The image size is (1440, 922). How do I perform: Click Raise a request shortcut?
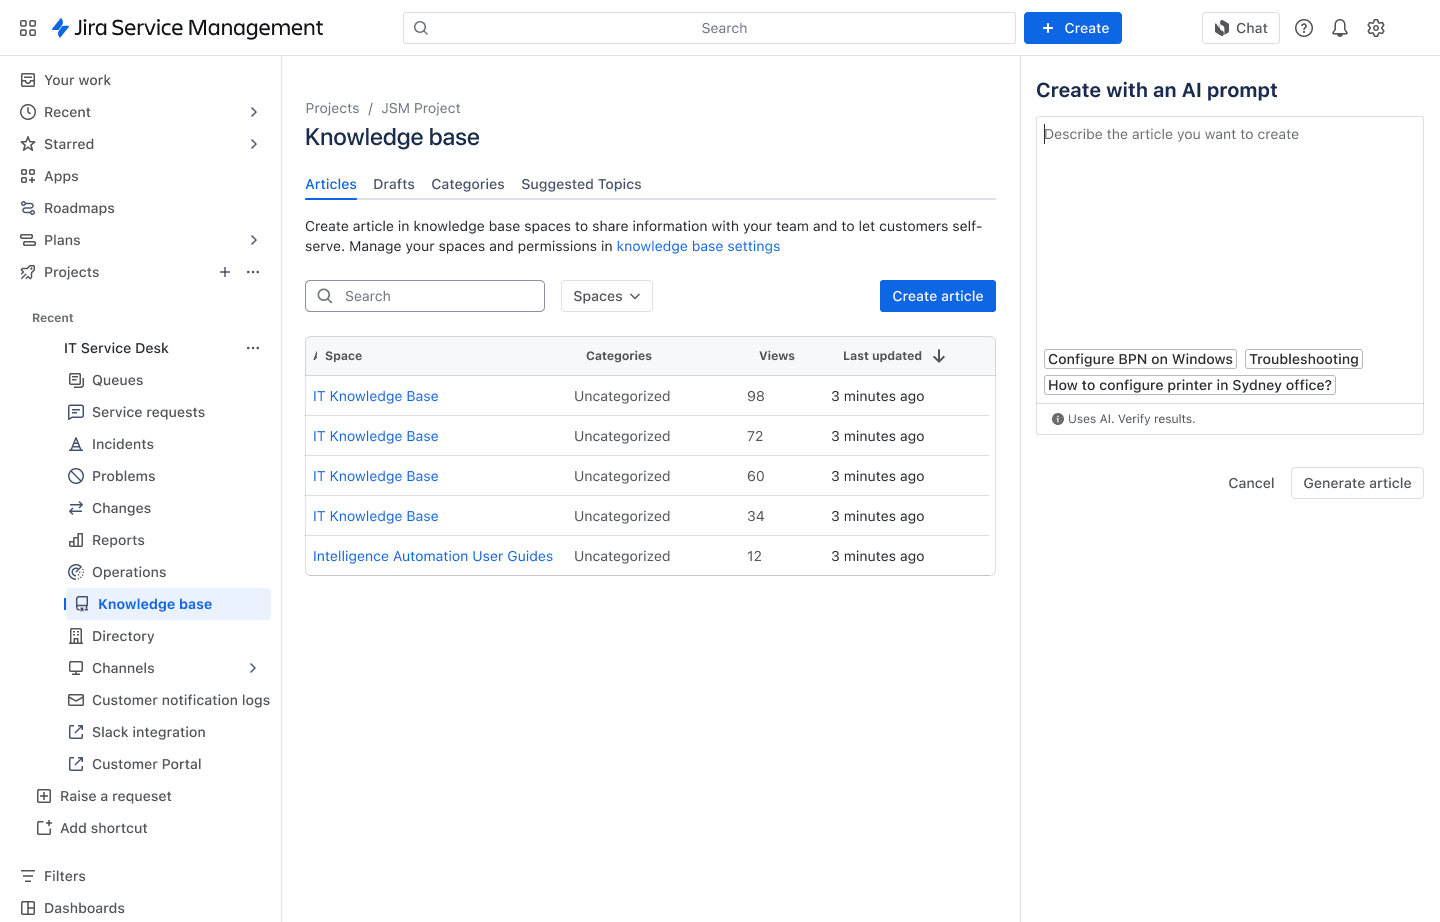(x=115, y=796)
